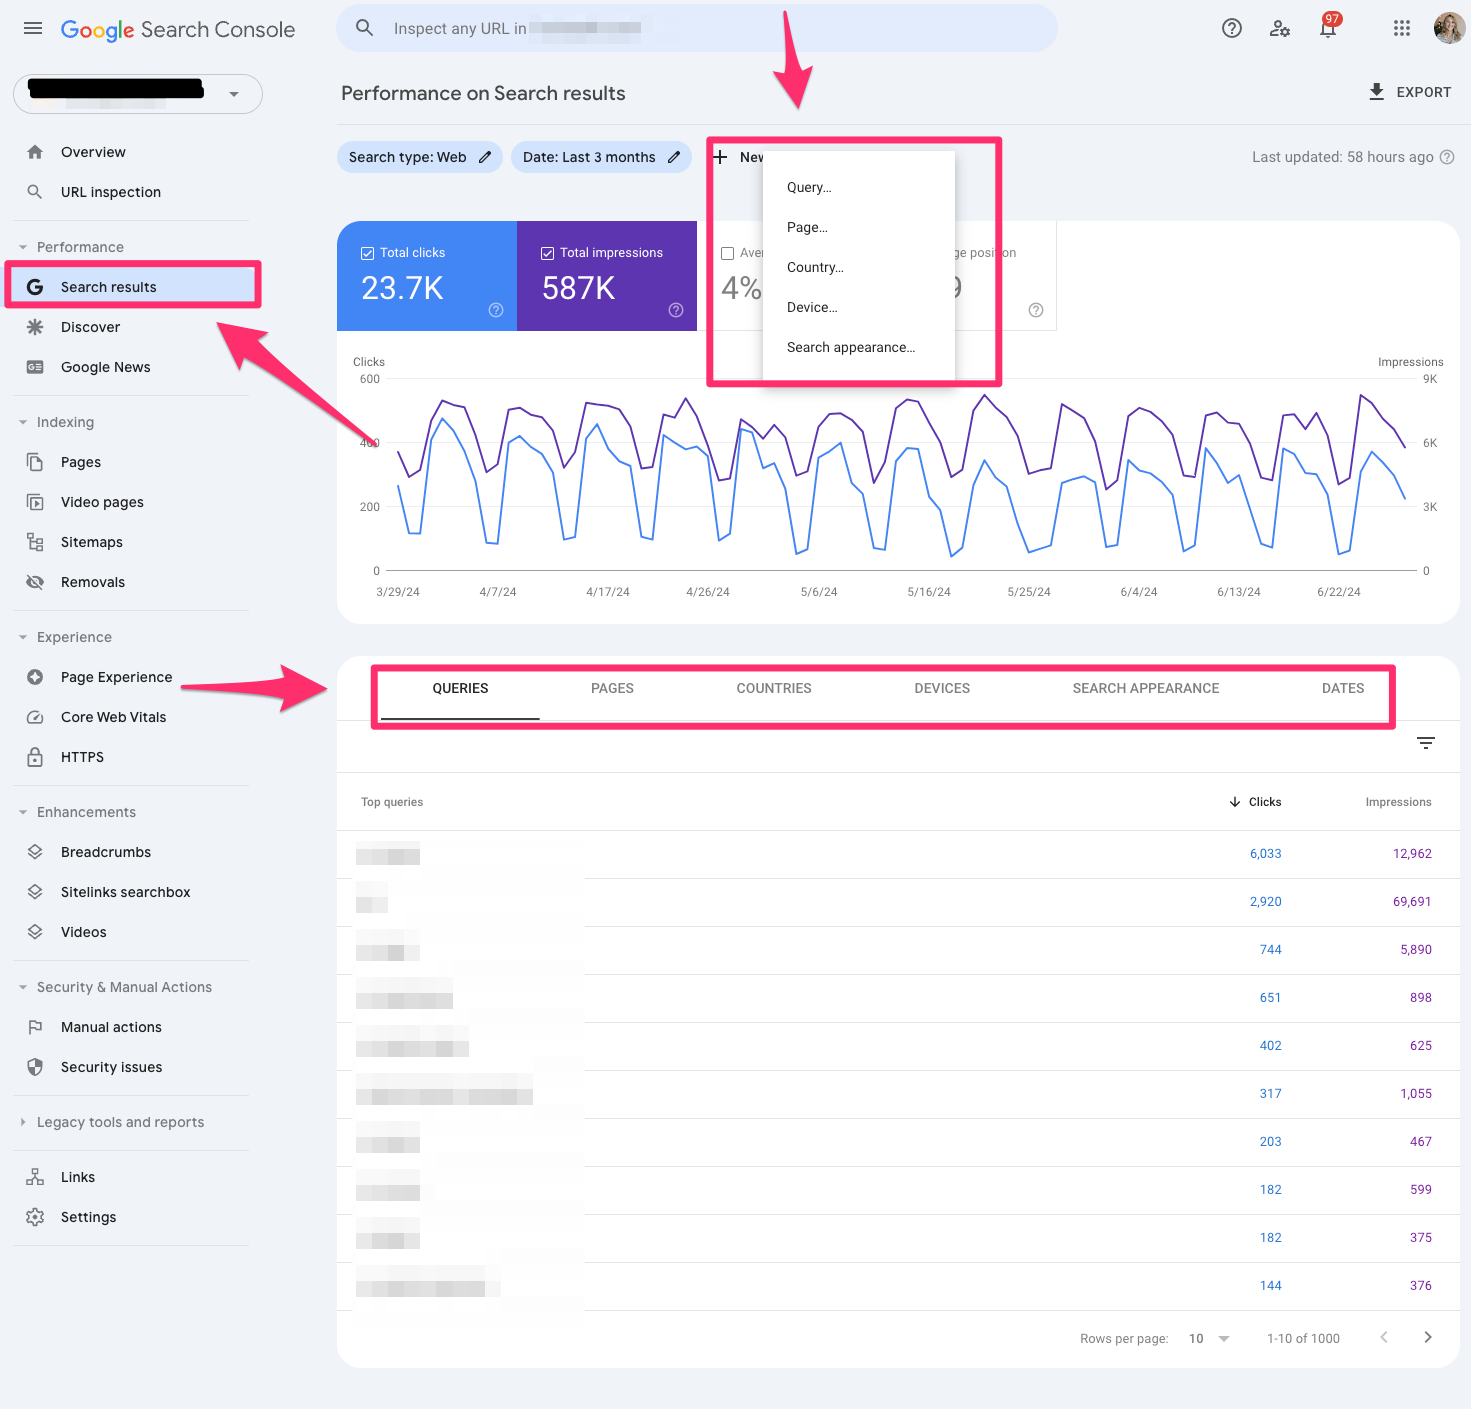The image size is (1471, 1409).
Task: Open help icon on Total impressions card
Action: [676, 310]
